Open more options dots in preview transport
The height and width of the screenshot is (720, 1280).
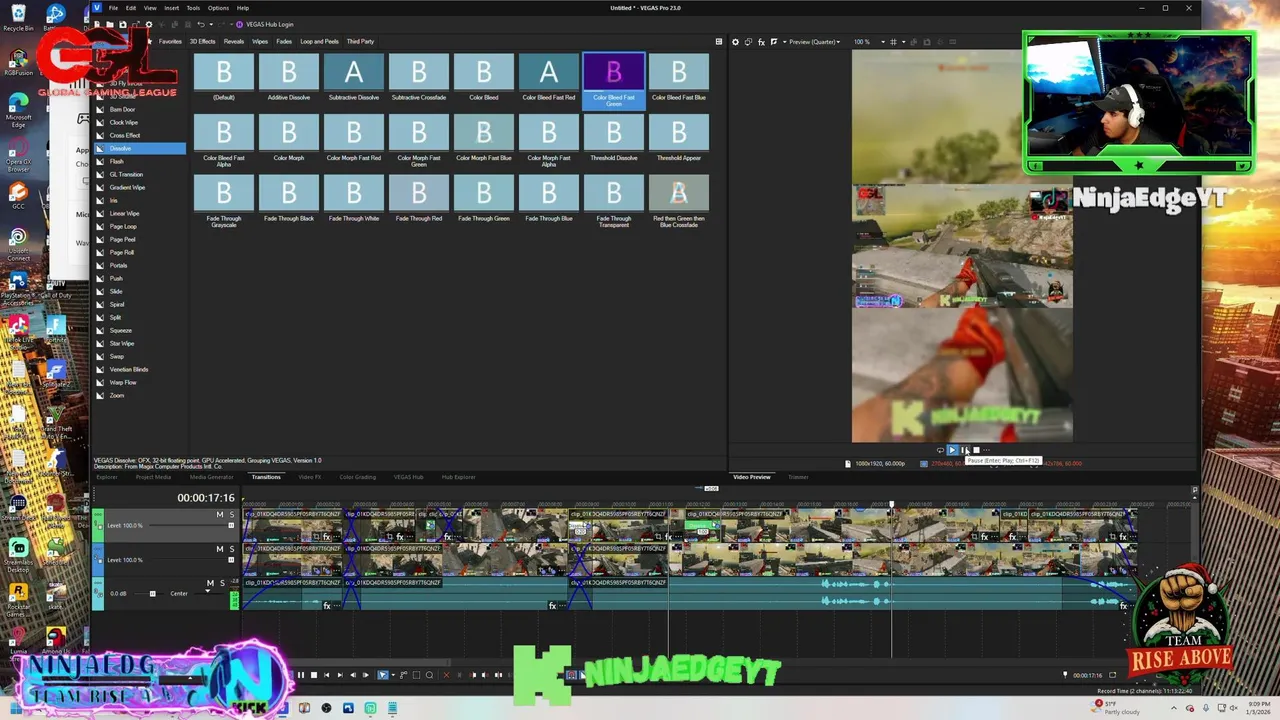(x=986, y=450)
